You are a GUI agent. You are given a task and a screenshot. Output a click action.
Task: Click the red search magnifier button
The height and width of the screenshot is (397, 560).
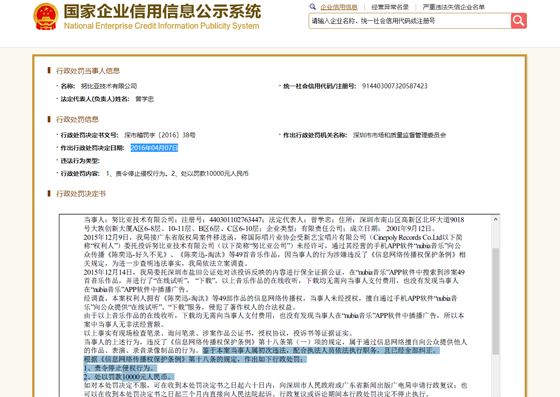519,21
